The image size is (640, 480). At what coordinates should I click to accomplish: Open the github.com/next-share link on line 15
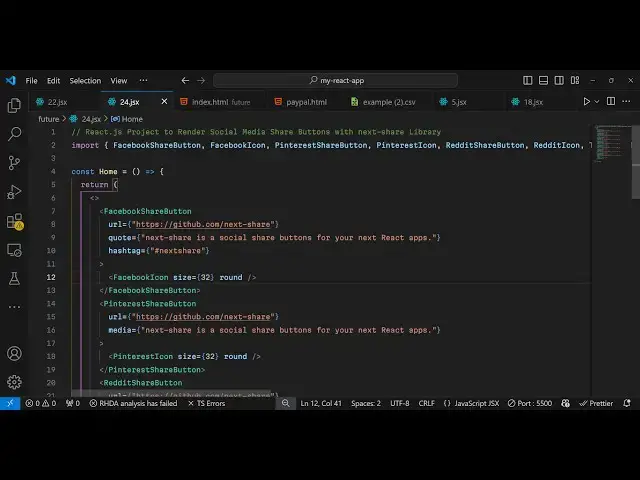click(203, 317)
